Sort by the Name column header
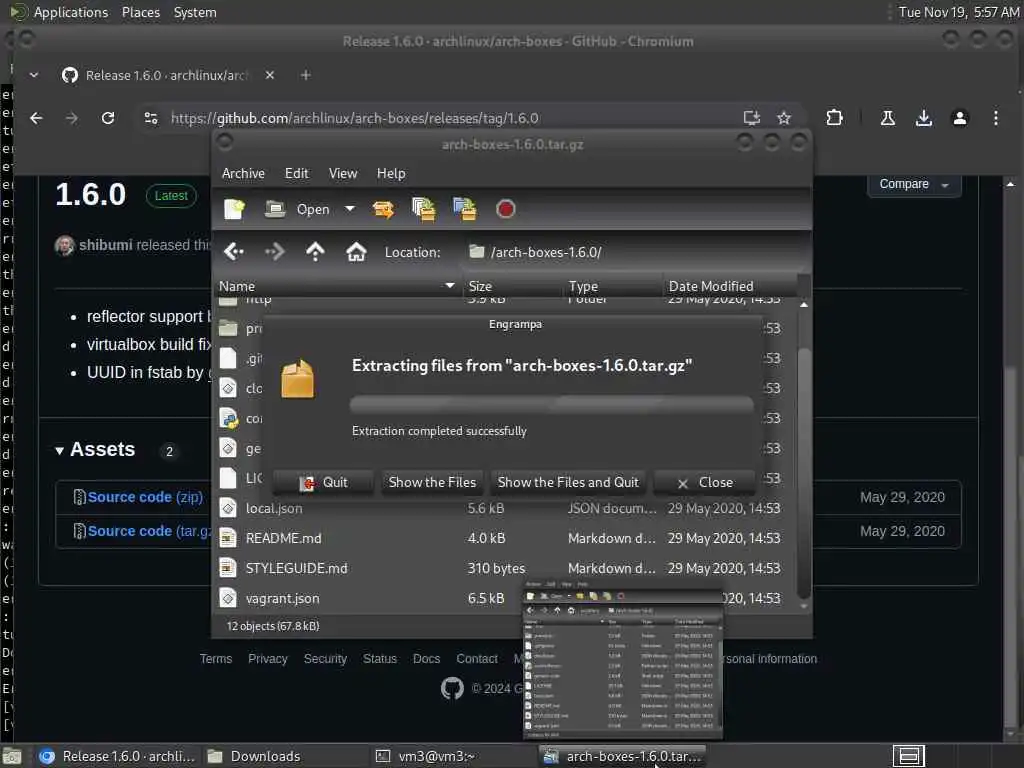Viewport: 1024px width, 768px height. (337, 286)
